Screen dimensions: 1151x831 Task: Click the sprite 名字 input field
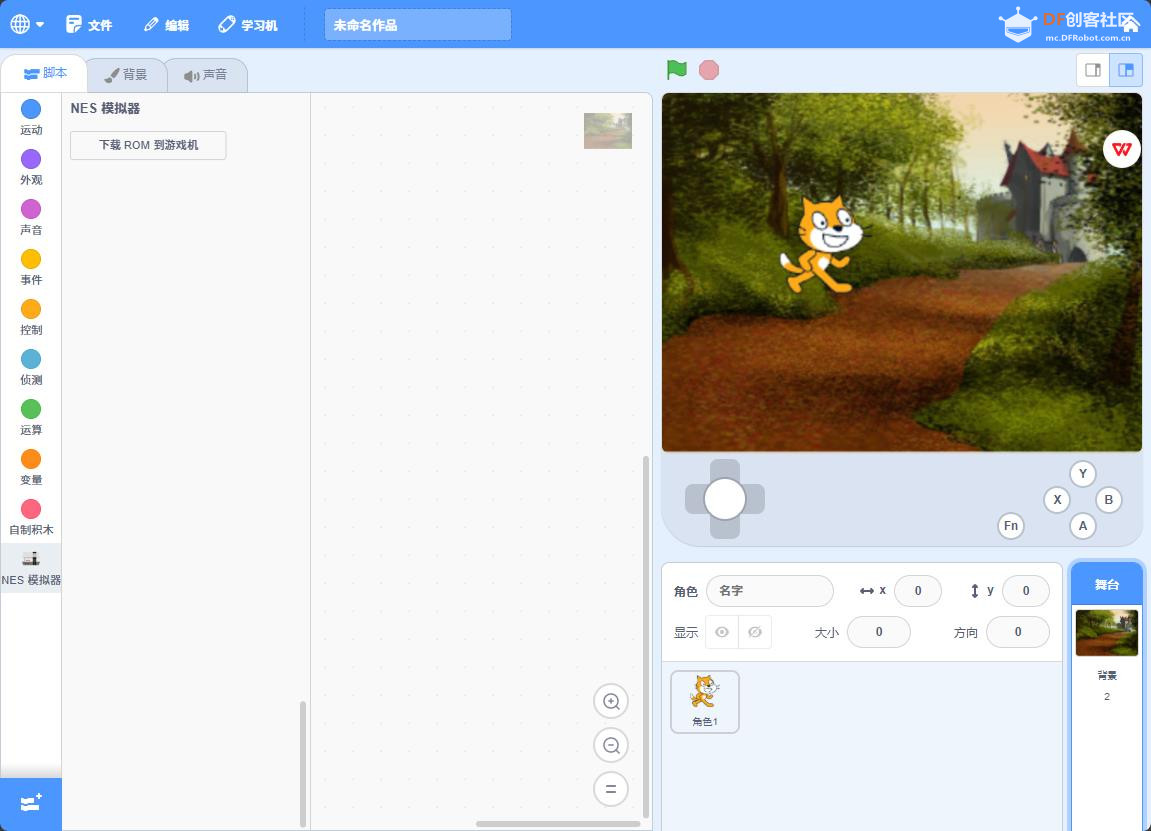(770, 591)
